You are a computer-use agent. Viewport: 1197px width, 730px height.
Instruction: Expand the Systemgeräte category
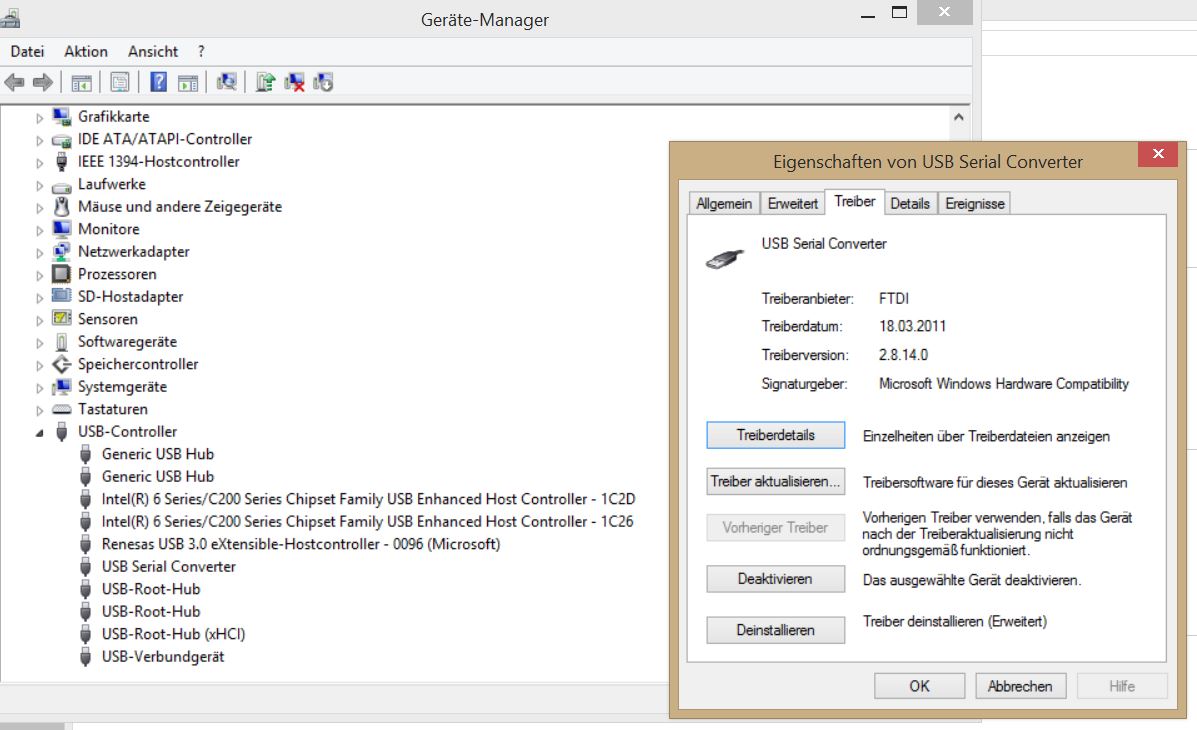(40, 388)
